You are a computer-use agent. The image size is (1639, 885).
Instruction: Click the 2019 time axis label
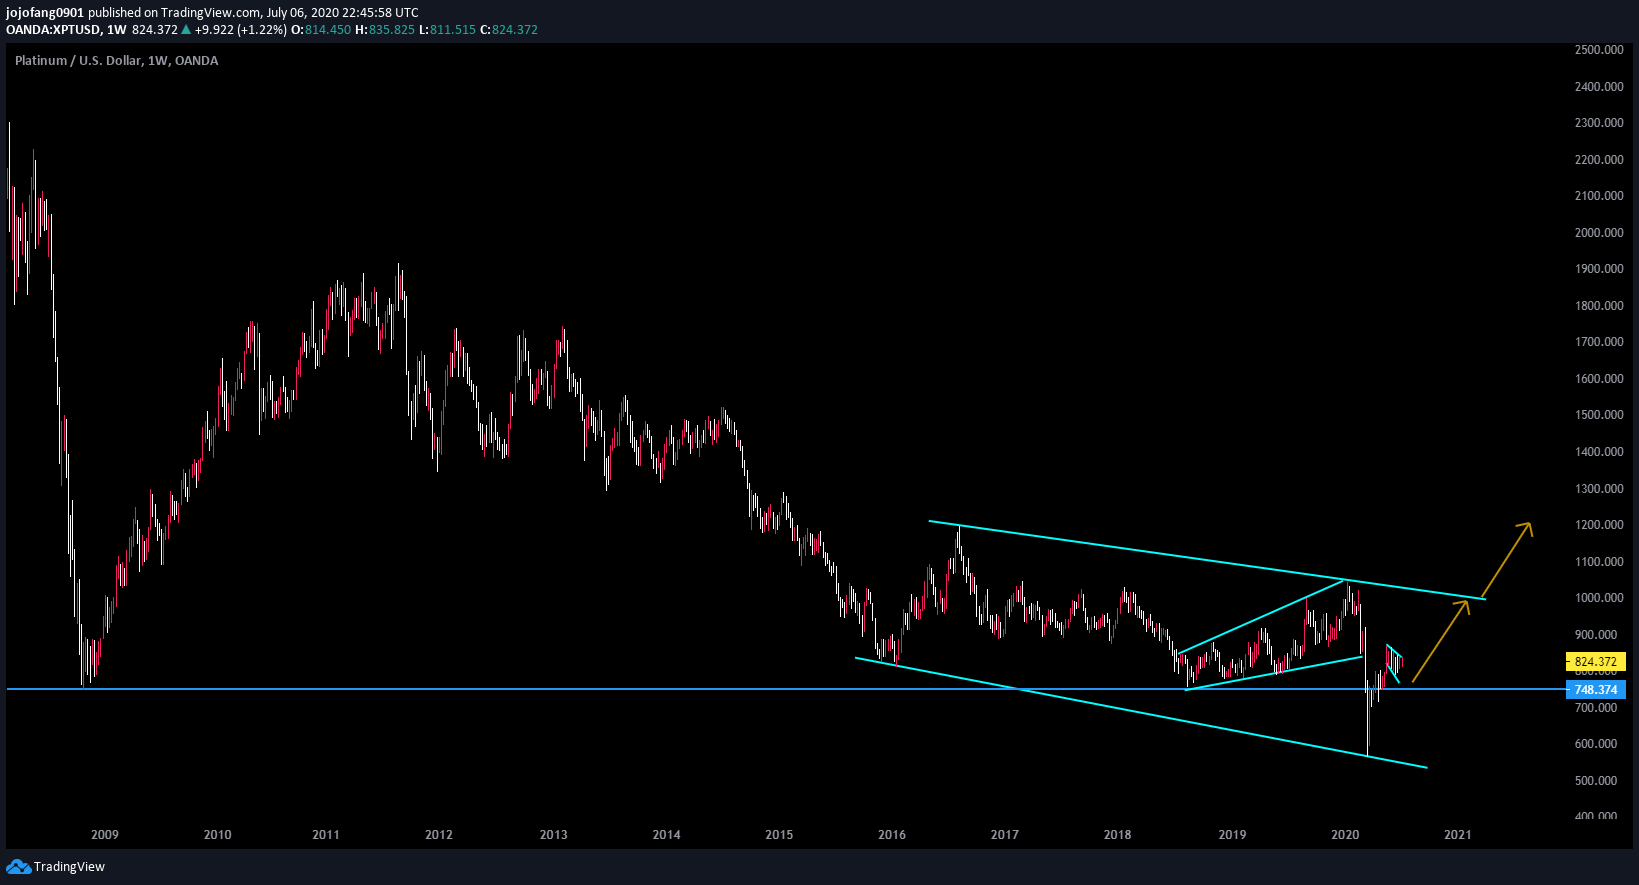1233,835
